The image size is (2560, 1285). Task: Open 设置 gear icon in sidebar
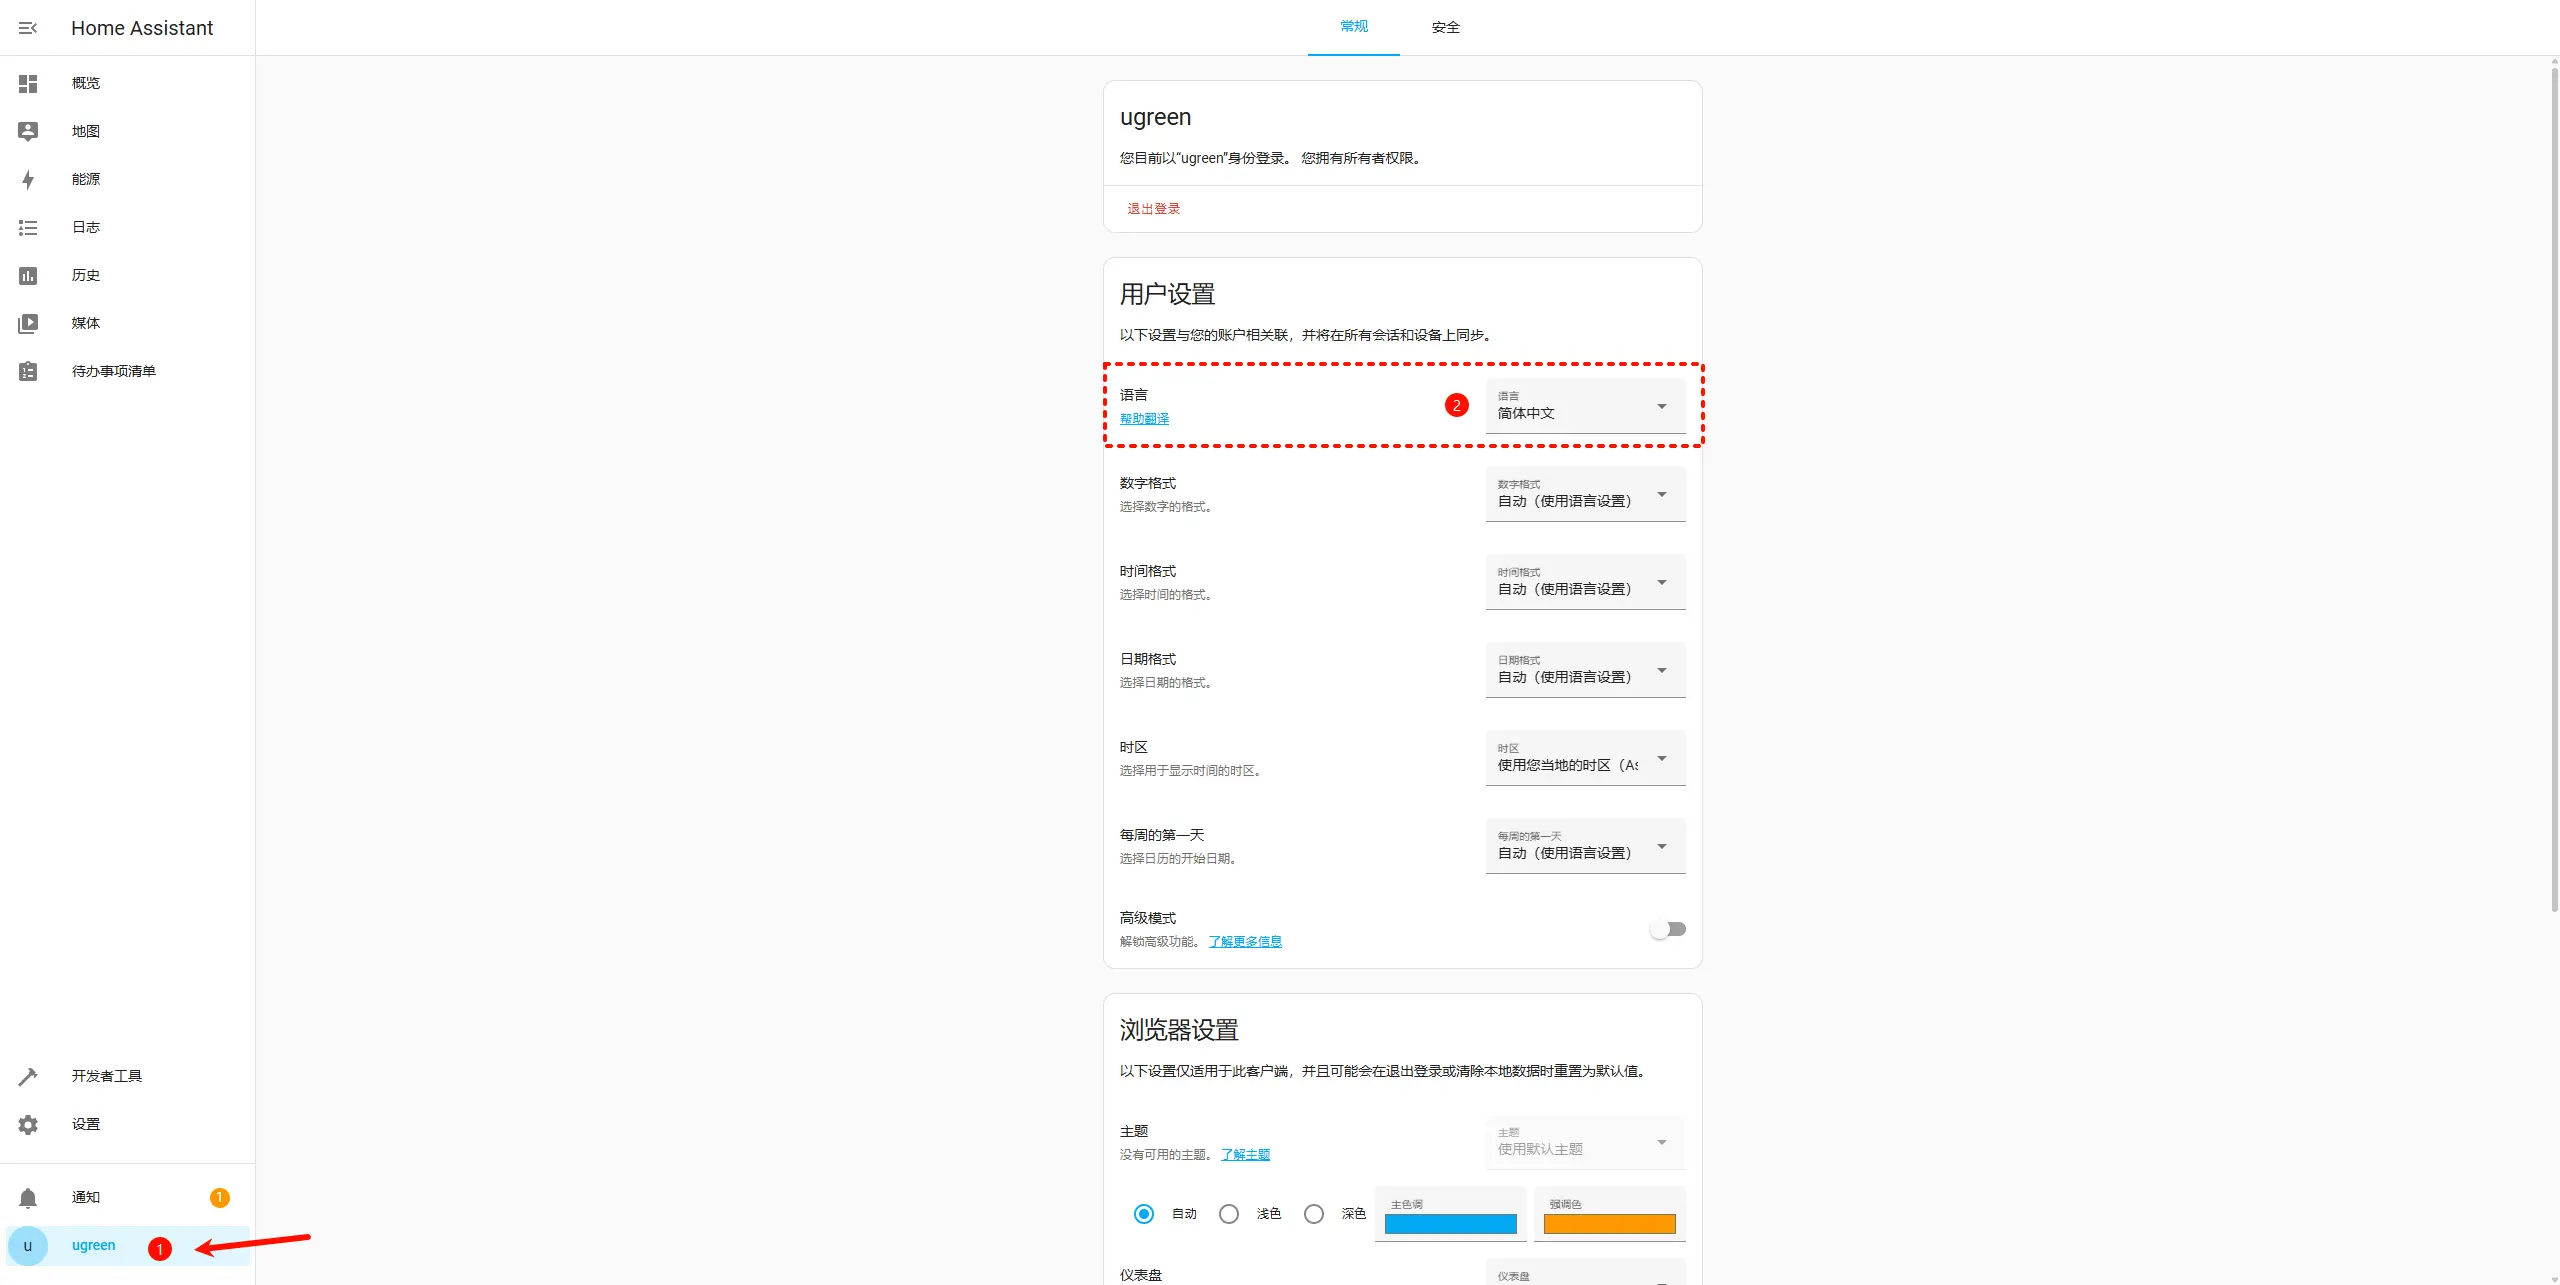(x=28, y=1125)
